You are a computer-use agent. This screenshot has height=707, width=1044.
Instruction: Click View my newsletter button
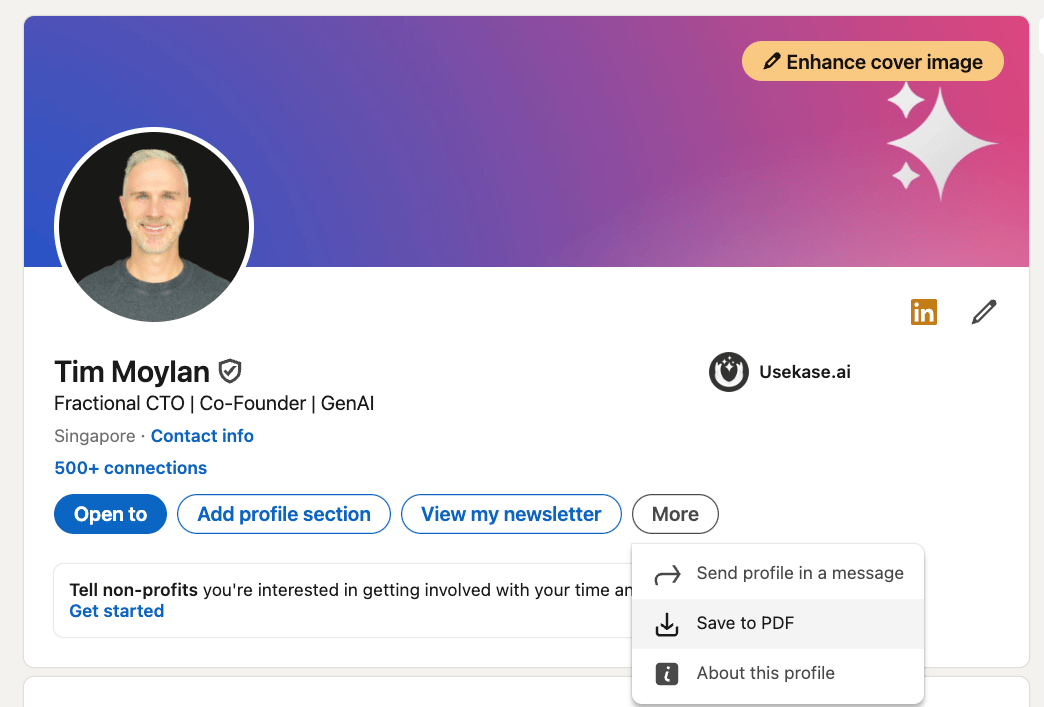[511, 514]
